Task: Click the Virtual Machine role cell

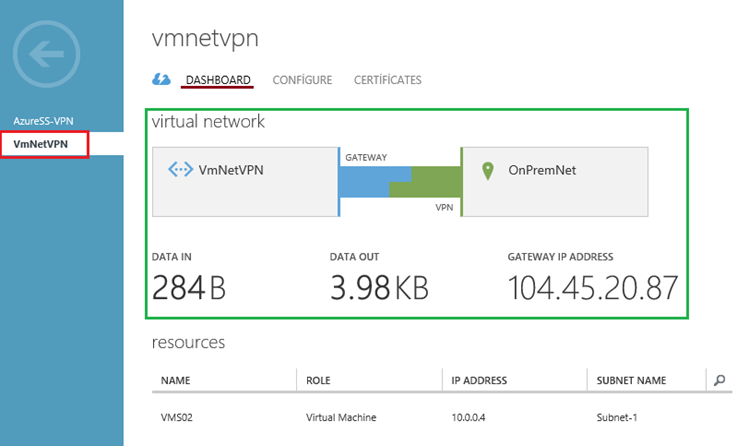Action: click(341, 417)
